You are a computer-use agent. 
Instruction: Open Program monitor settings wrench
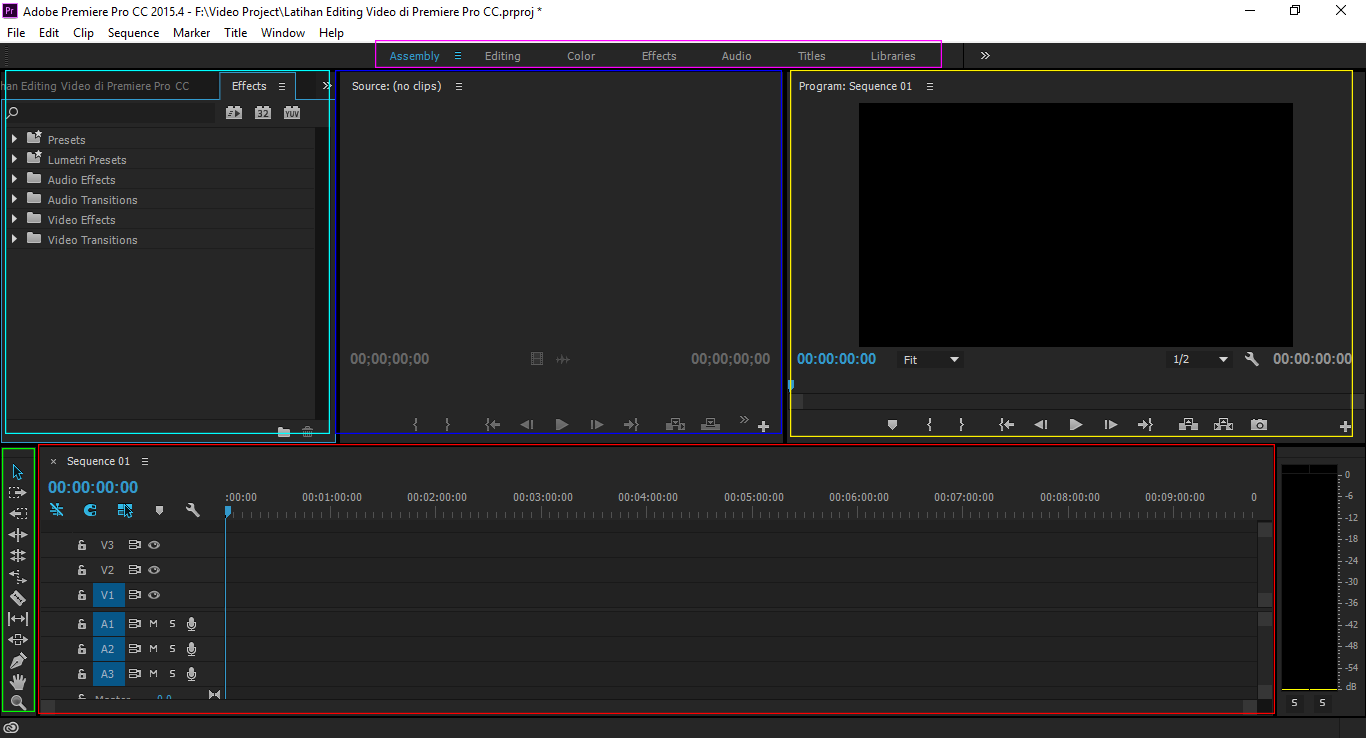tap(1251, 359)
